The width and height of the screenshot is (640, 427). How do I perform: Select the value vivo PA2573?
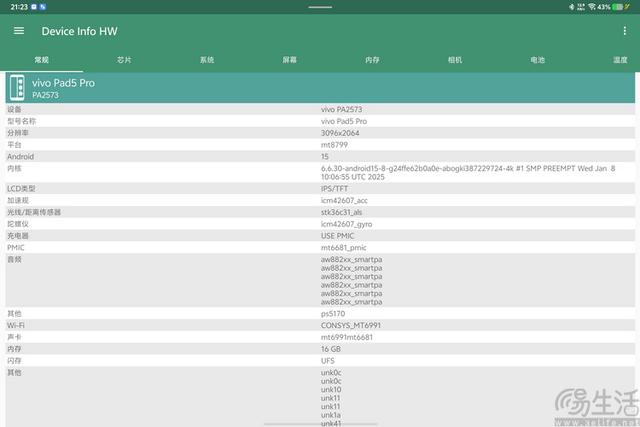click(341, 109)
